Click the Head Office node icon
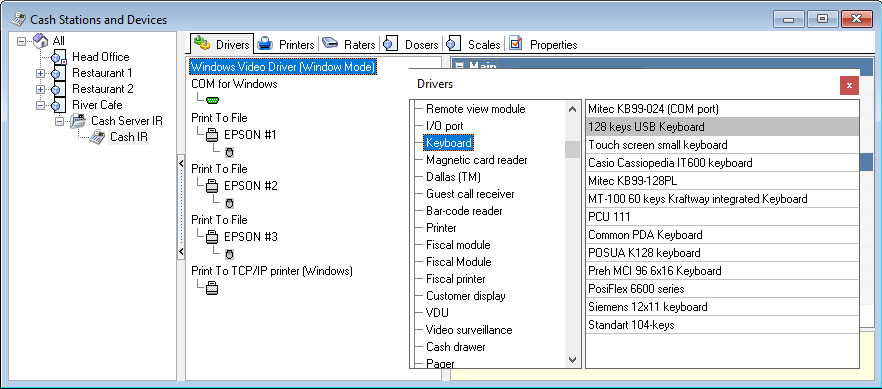 (x=59, y=57)
